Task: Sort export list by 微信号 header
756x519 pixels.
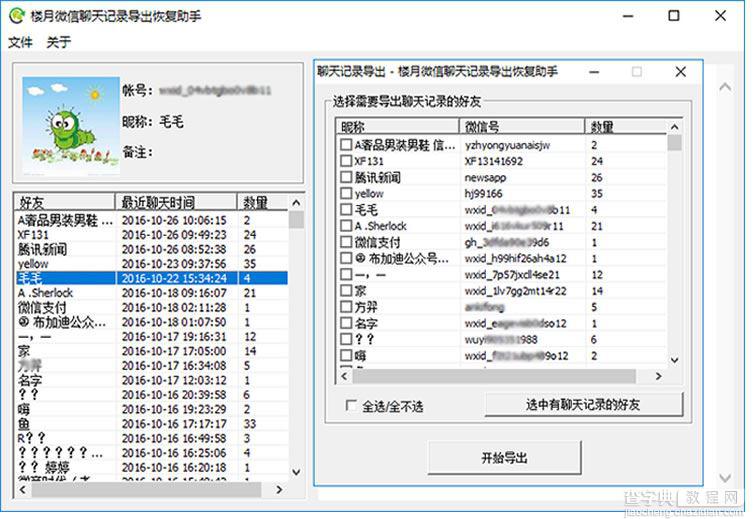Action: [522, 127]
